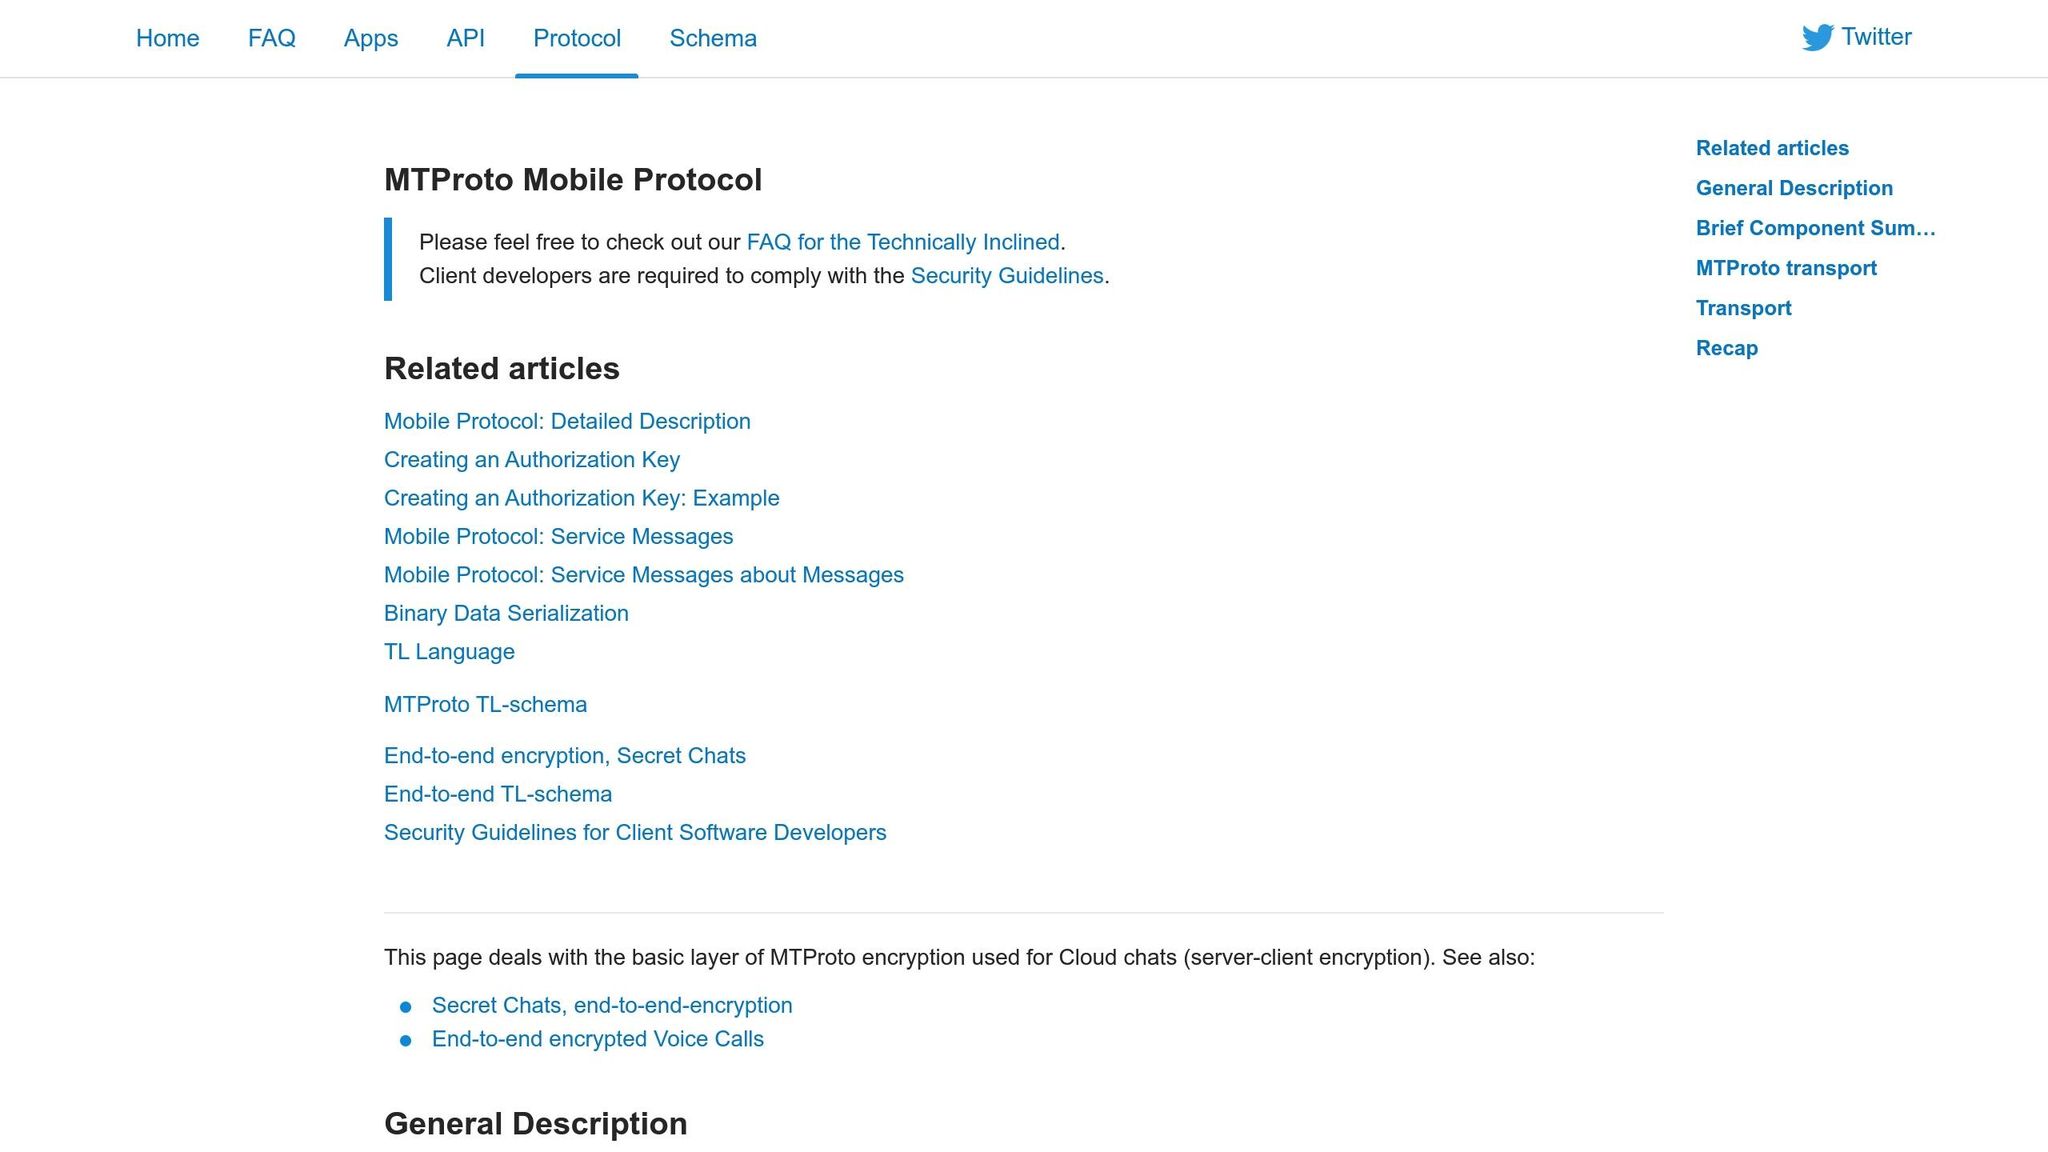Jump to the Recap section via sidebar

point(1727,348)
